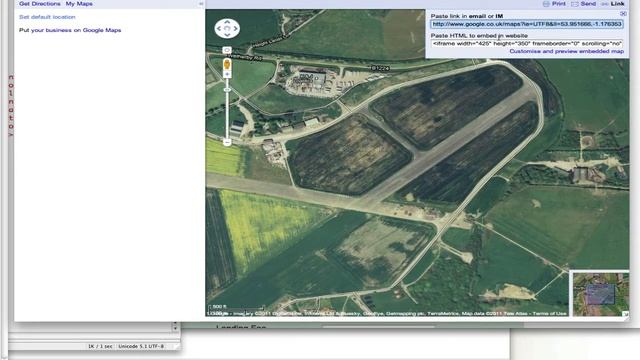
Task: Open Customise and preview embedded map
Action: (567, 51)
